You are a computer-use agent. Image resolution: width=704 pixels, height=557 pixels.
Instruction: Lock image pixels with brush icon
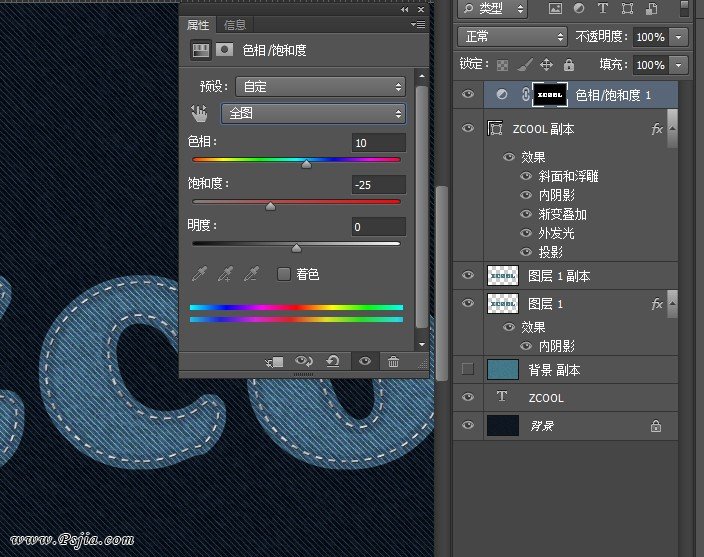point(524,65)
